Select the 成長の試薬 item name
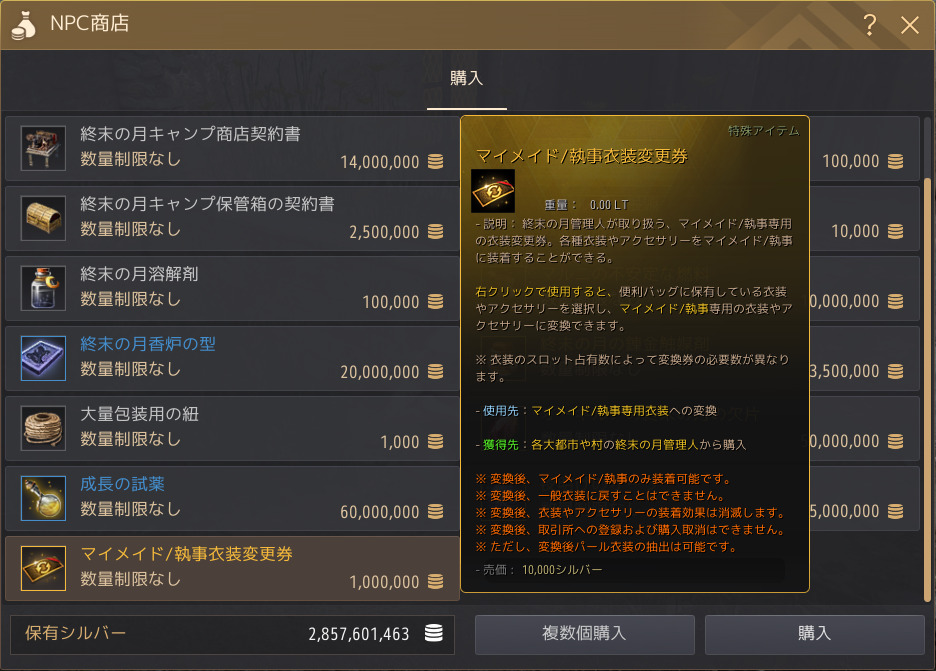 [122, 484]
